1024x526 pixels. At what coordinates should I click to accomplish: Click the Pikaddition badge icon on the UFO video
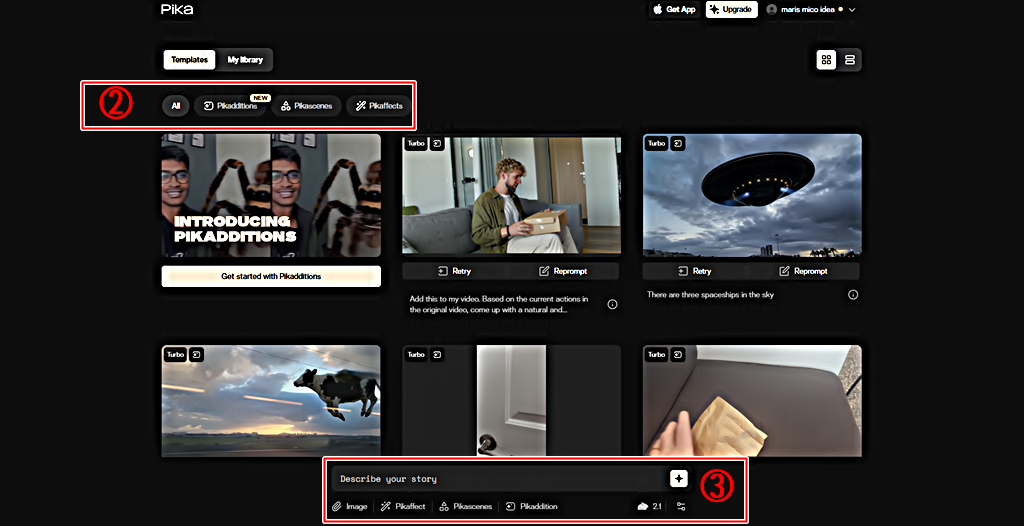[678, 143]
